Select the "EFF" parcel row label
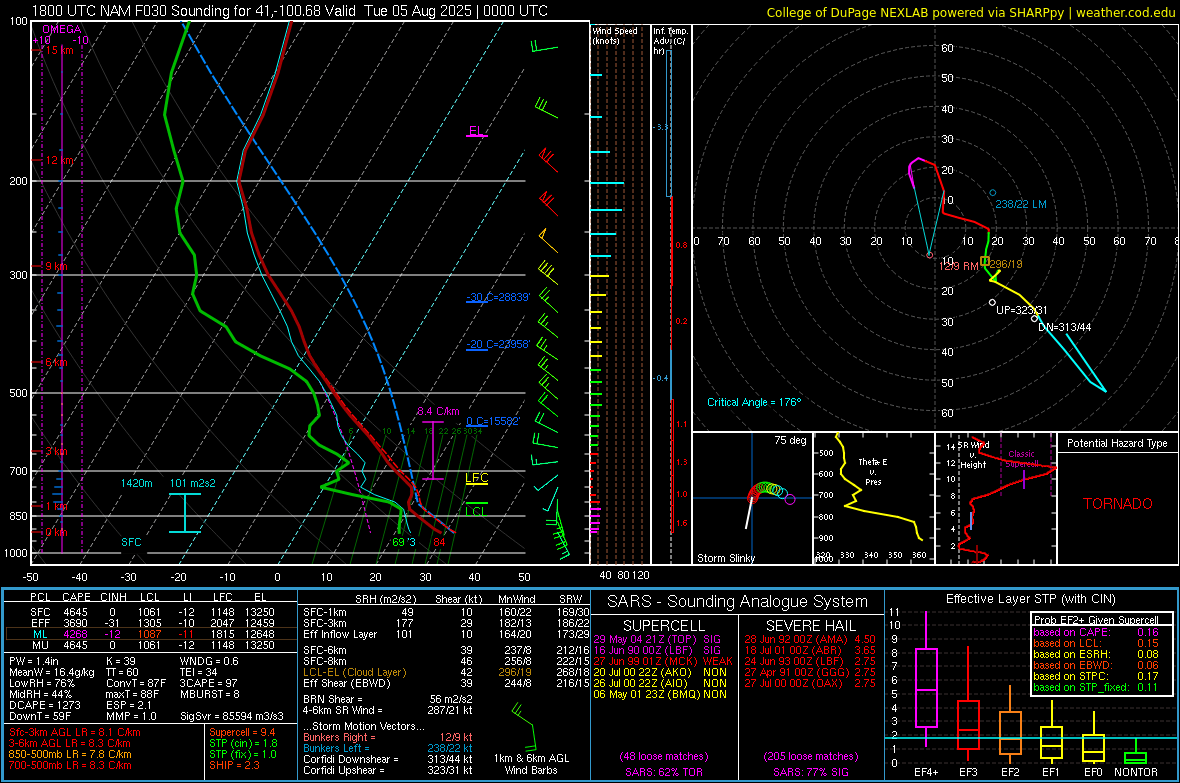The height and width of the screenshot is (783, 1180). pos(40,623)
